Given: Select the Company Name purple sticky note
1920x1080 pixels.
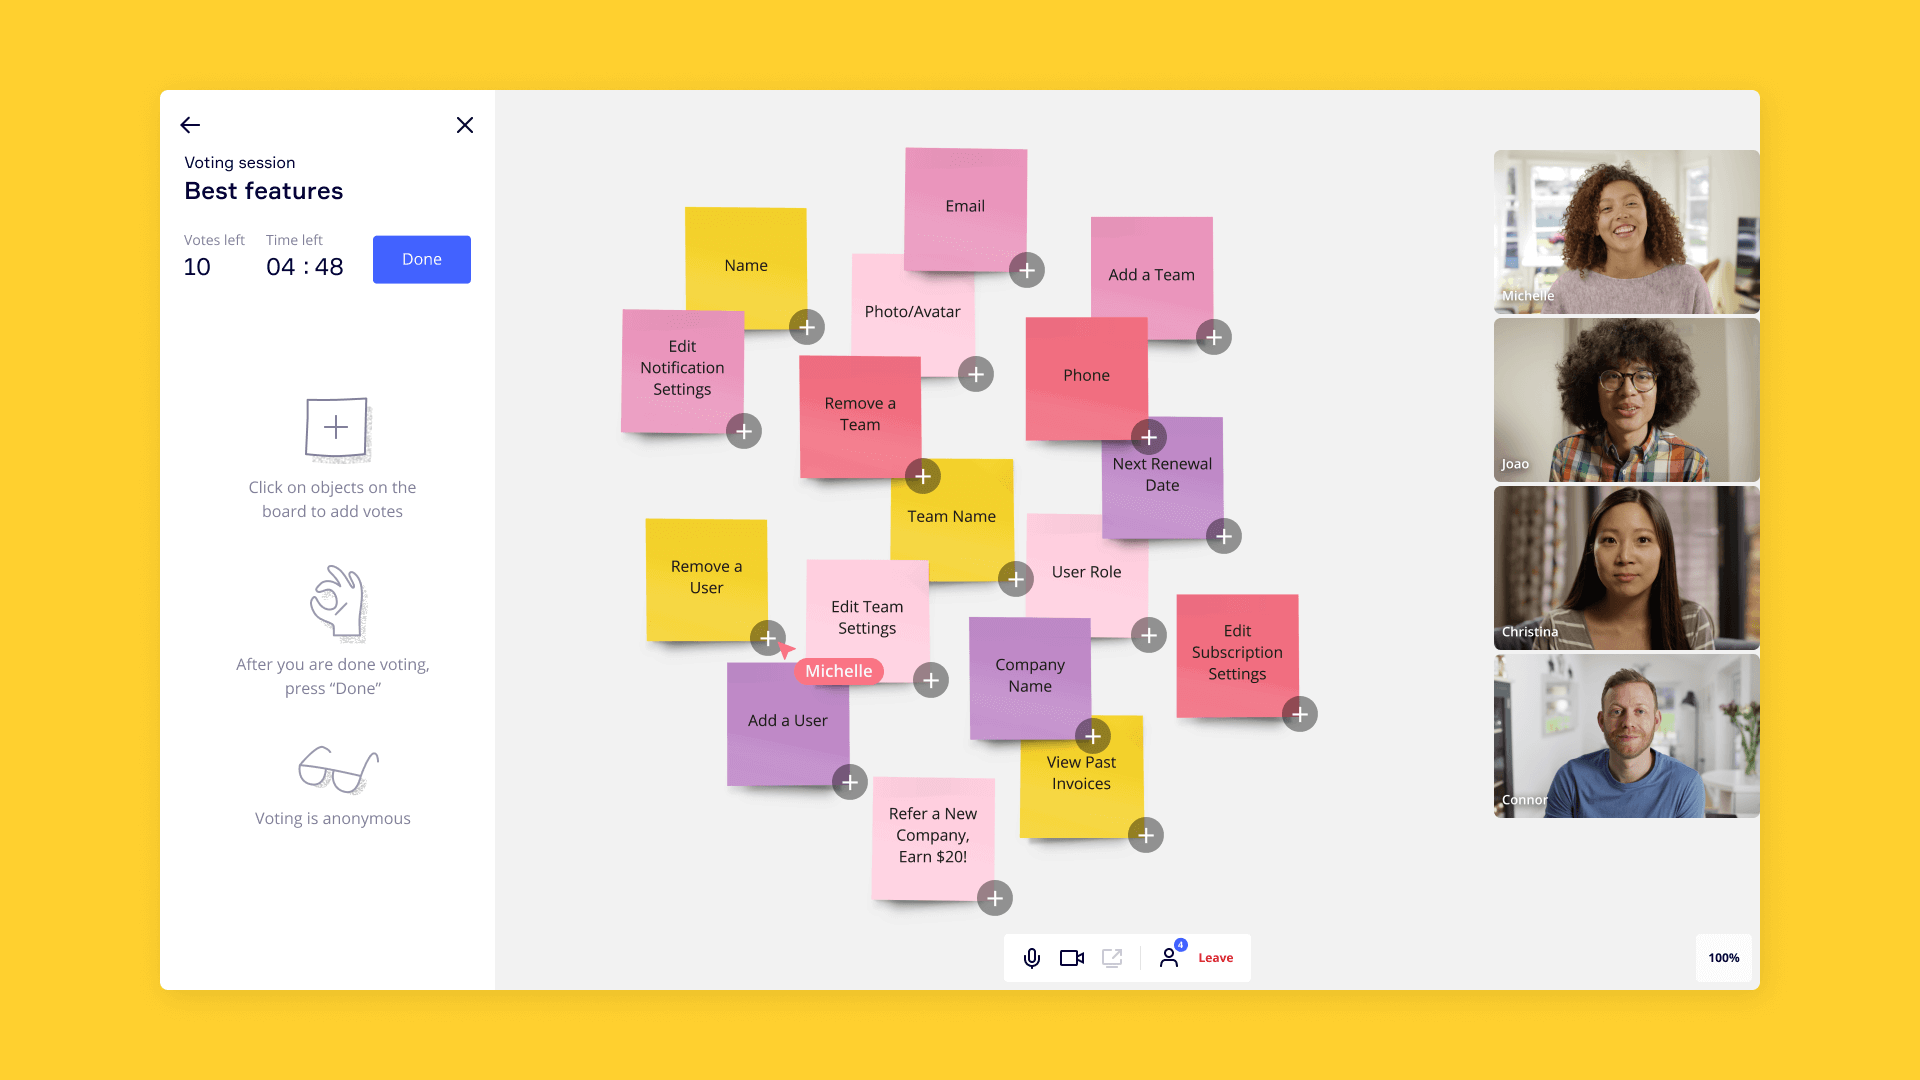Looking at the screenshot, I should click(1030, 674).
